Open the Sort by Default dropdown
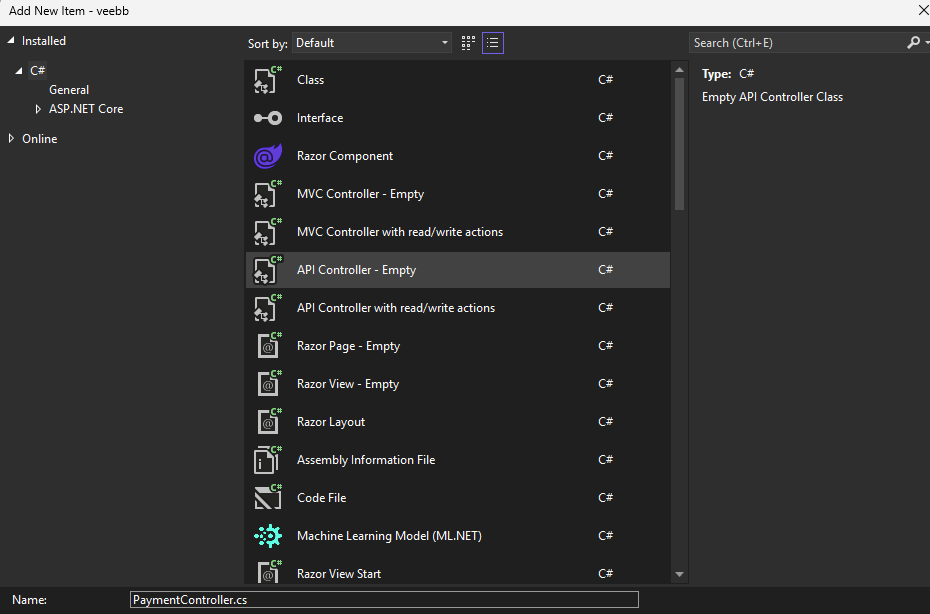930x614 pixels. pyautogui.click(x=372, y=43)
